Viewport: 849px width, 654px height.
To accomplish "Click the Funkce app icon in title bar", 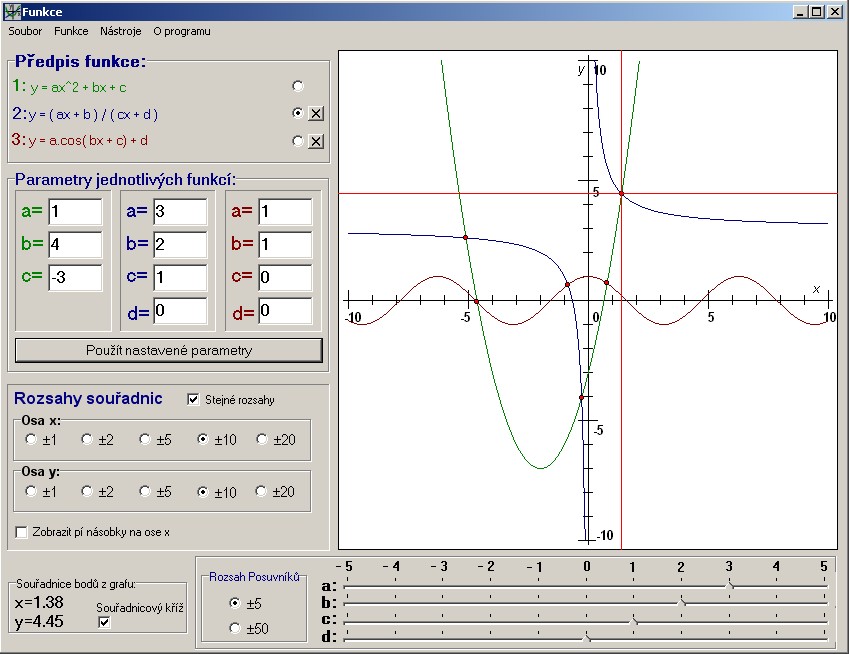I will pos(11,11).
